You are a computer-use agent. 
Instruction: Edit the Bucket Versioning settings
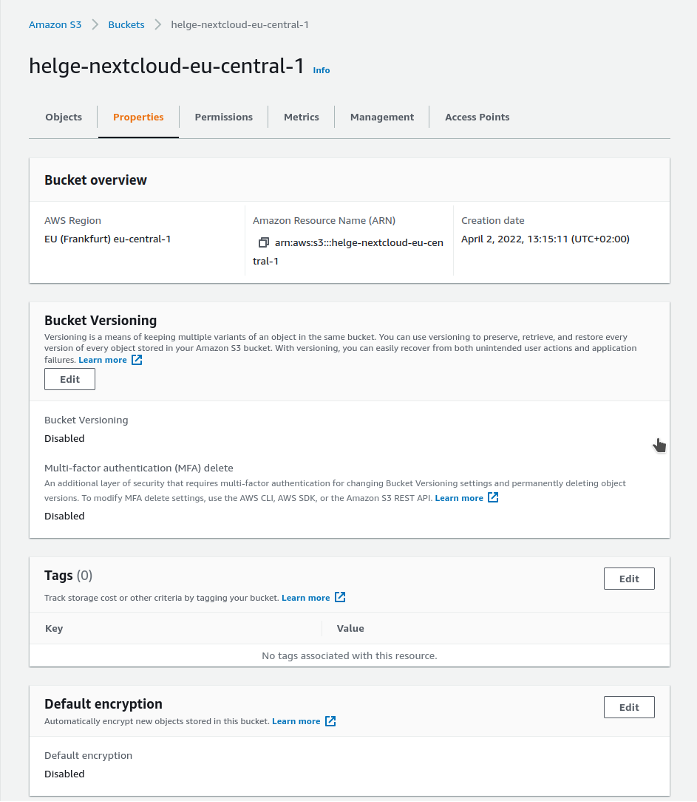(69, 379)
